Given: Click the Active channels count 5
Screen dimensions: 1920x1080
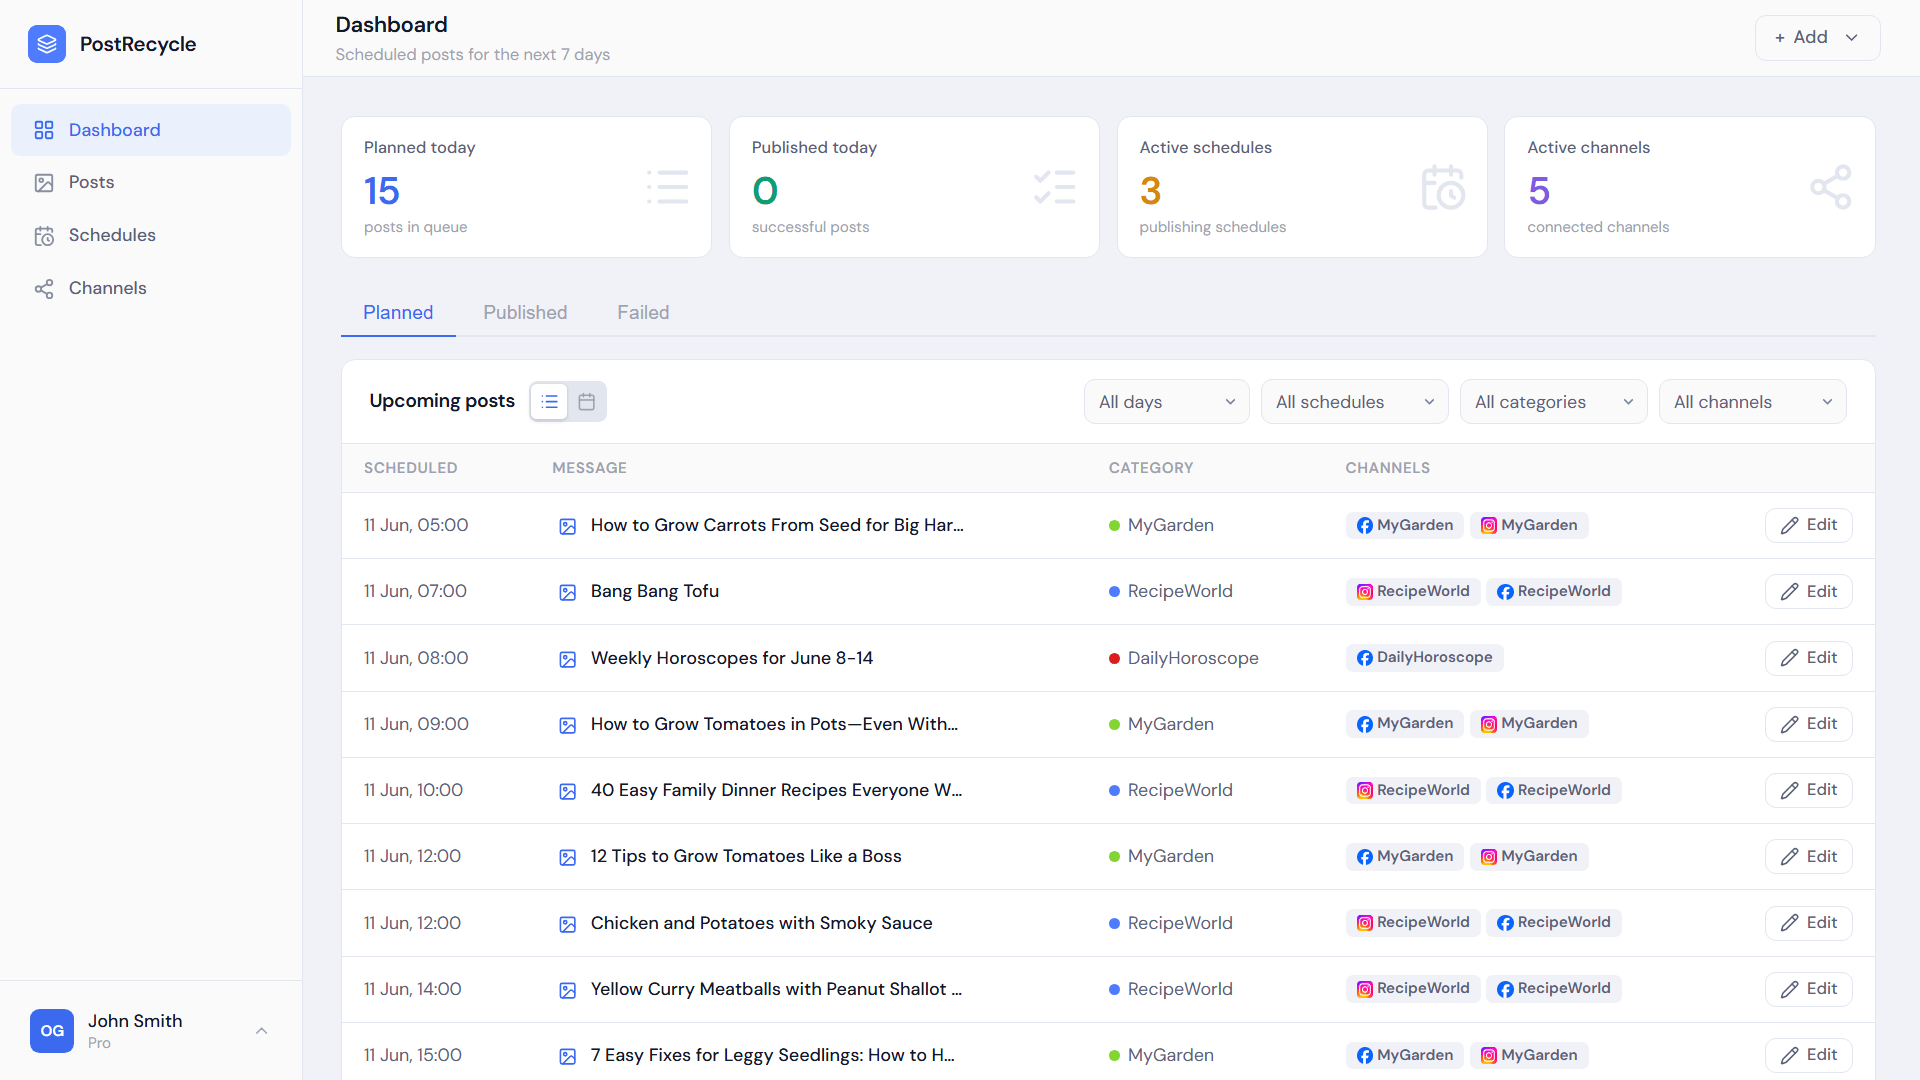Looking at the screenshot, I should point(1539,190).
